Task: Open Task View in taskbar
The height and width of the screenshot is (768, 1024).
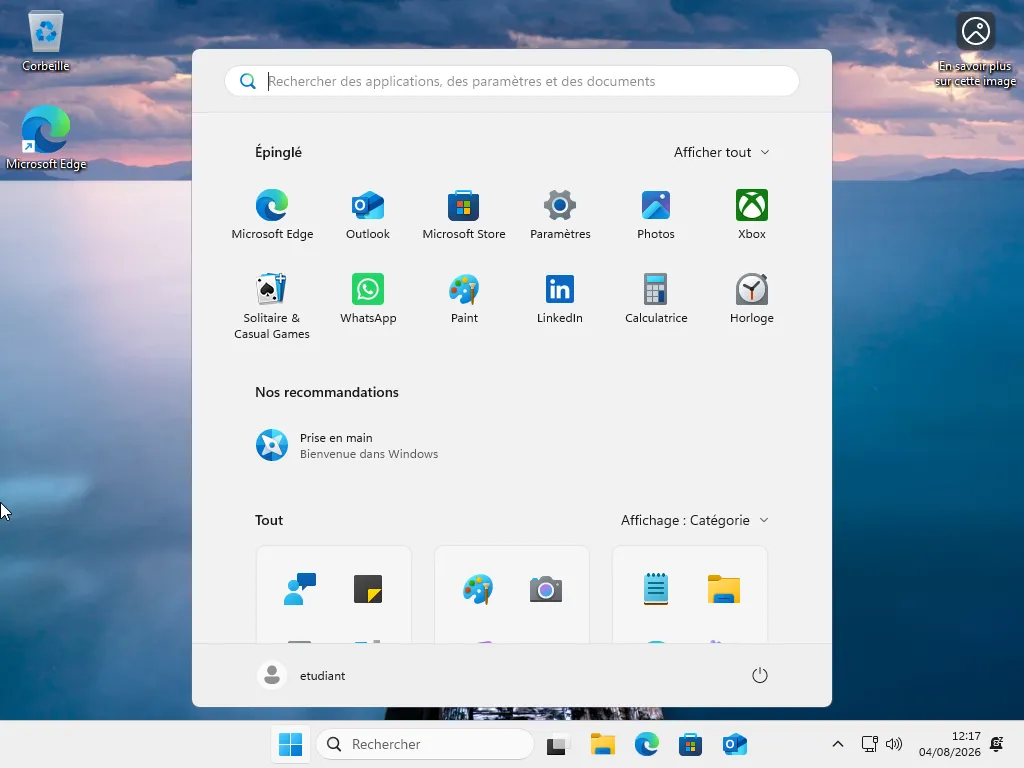Action: click(x=556, y=744)
